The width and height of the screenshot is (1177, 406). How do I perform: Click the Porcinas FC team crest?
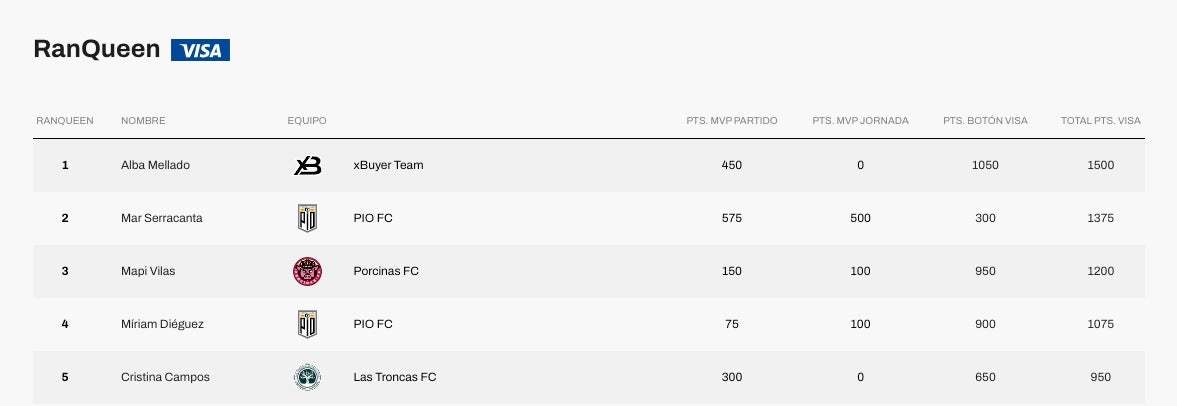pyautogui.click(x=307, y=271)
